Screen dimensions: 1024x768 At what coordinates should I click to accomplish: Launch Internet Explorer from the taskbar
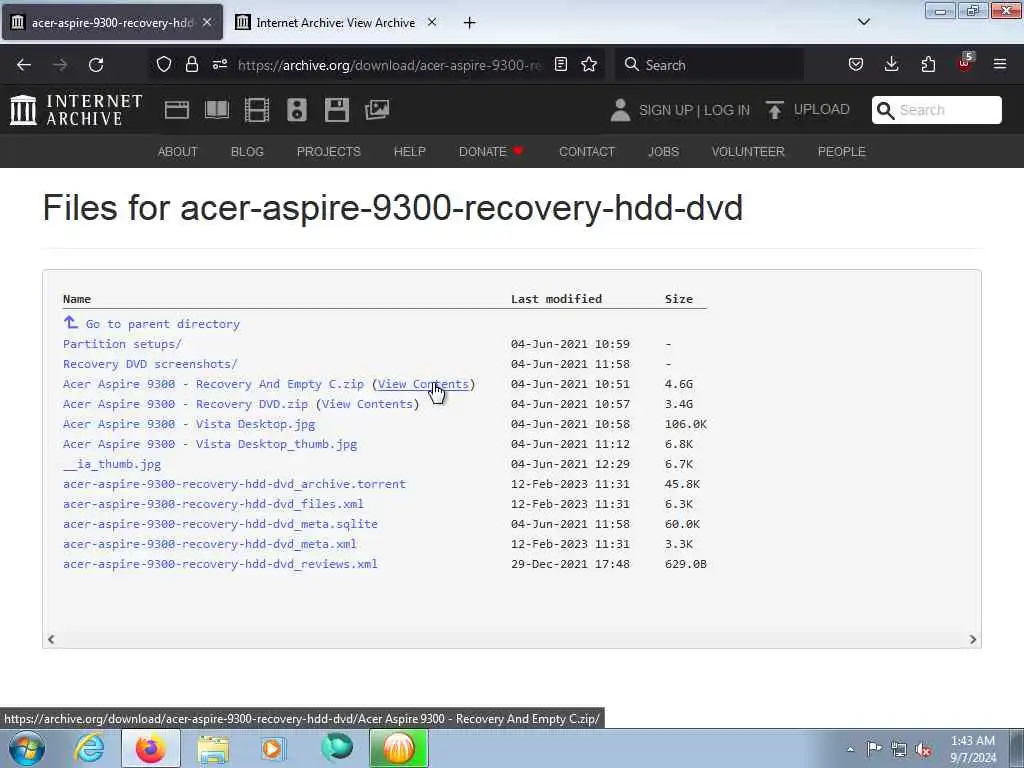(89, 748)
